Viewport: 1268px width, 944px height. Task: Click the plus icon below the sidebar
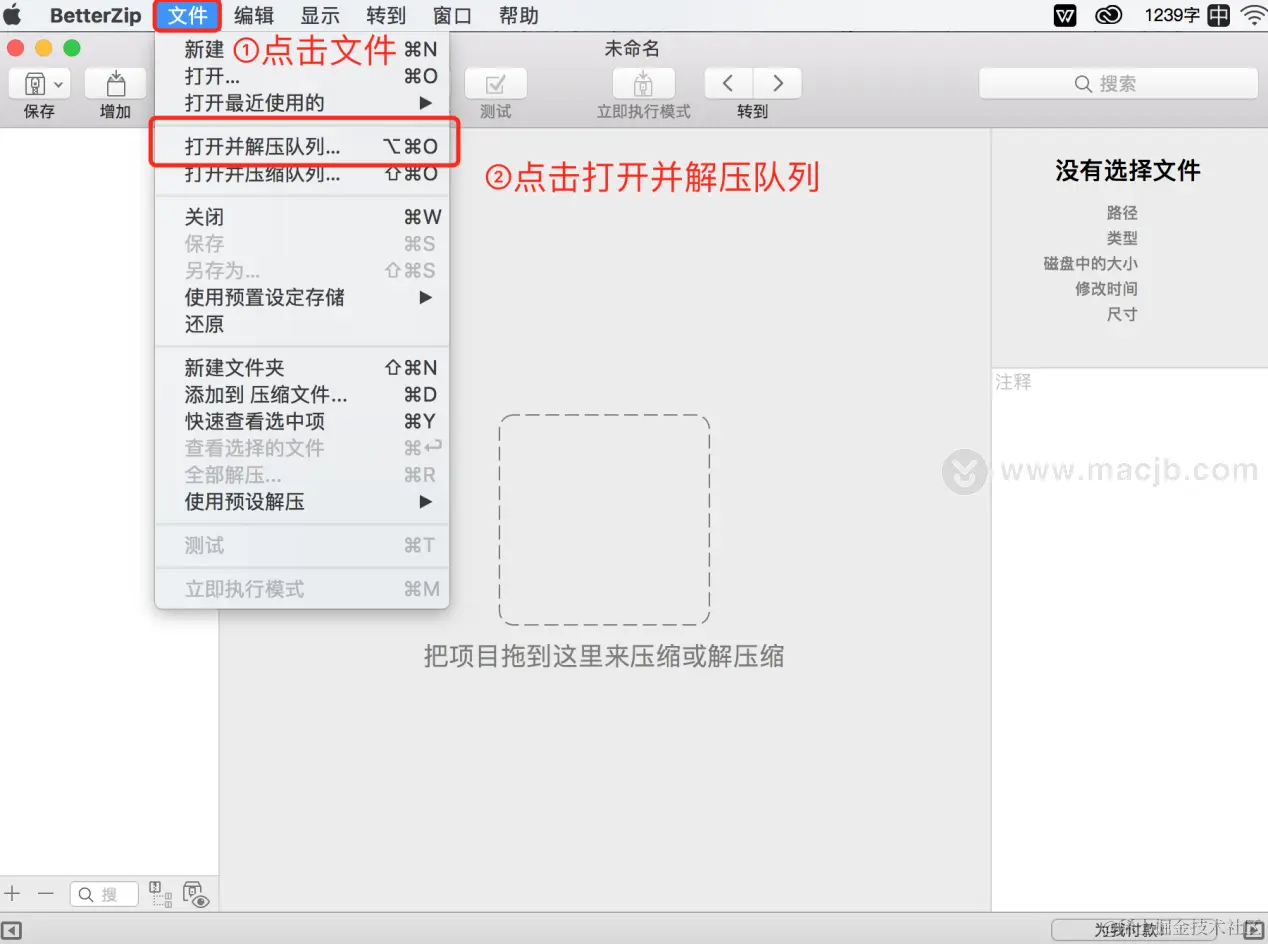(13, 893)
